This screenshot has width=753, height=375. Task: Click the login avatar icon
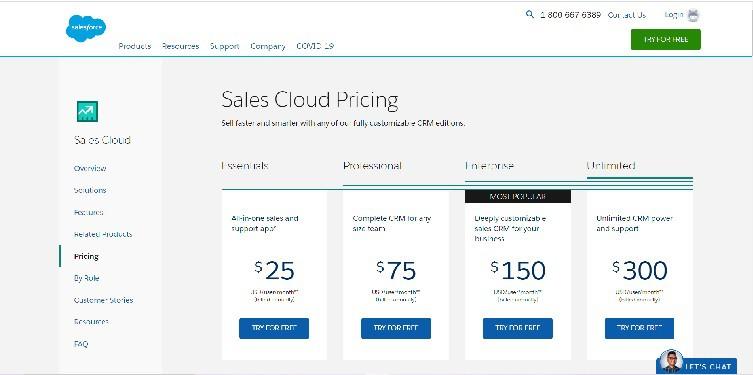tap(692, 15)
